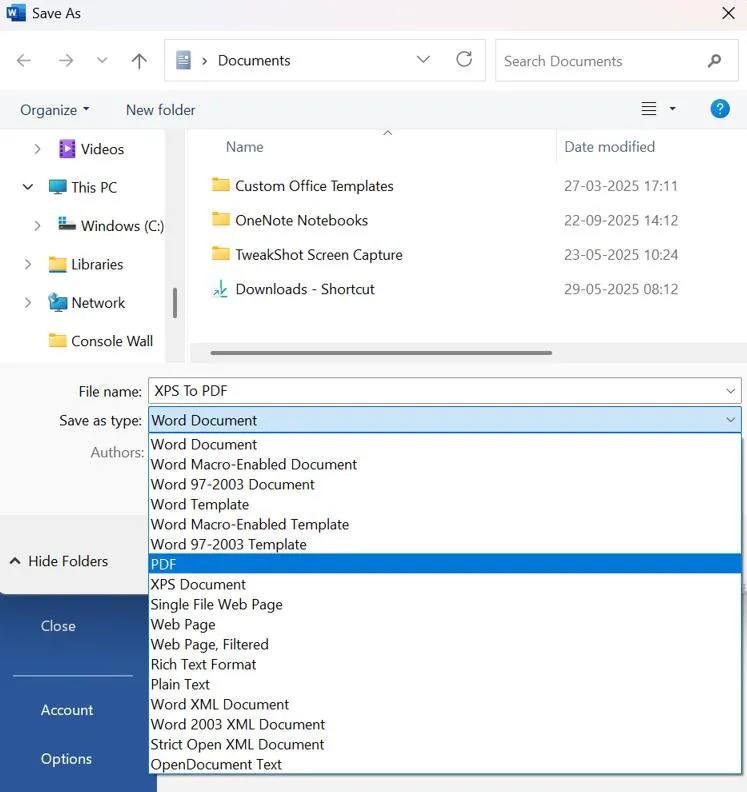Open the Custom Office Templates folder
The height and width of the screenshot is (792, 747).
[x=314, y=186]
